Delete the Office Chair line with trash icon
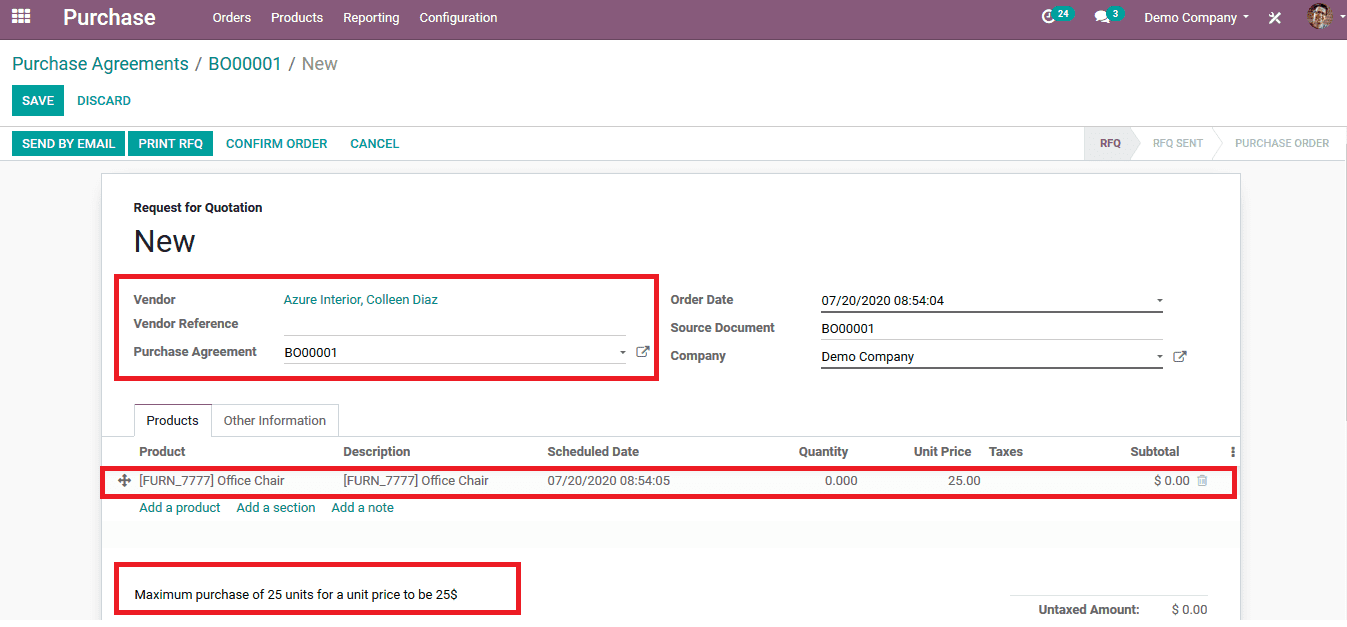Viewport: 1347px width, 627px height. tap(1202, 481)
